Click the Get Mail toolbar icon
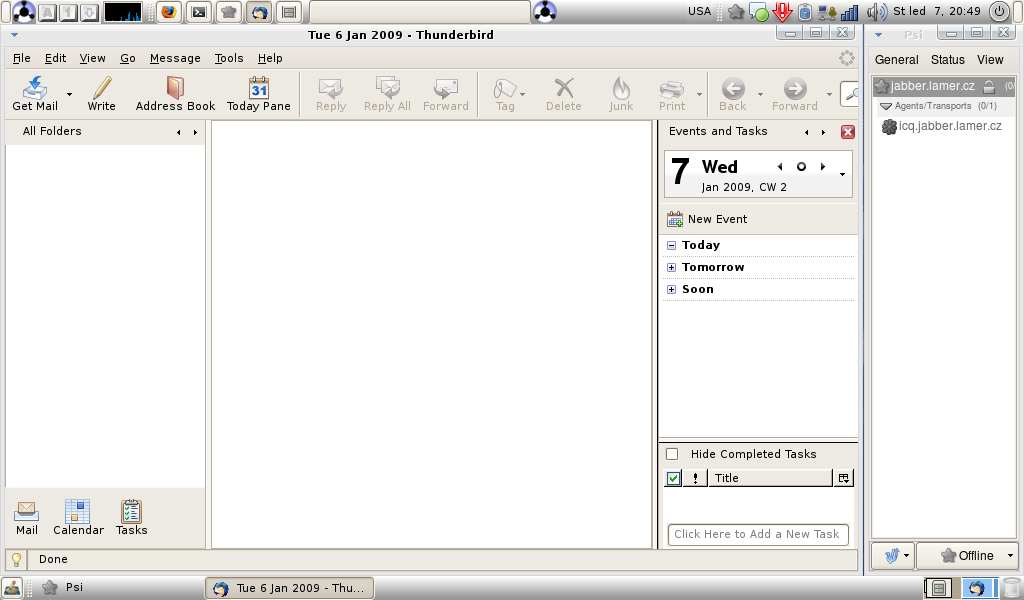 click(x=35, y=88)
